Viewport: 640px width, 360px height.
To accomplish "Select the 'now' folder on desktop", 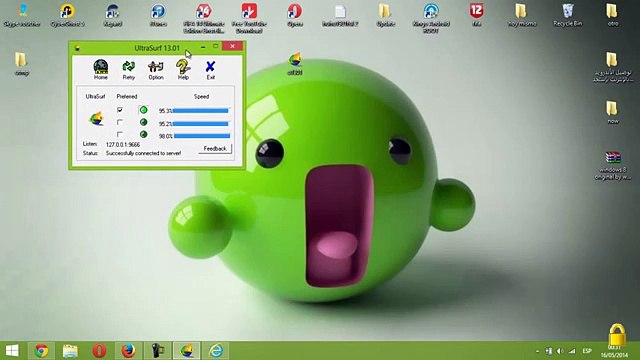I will click(612, 112).
